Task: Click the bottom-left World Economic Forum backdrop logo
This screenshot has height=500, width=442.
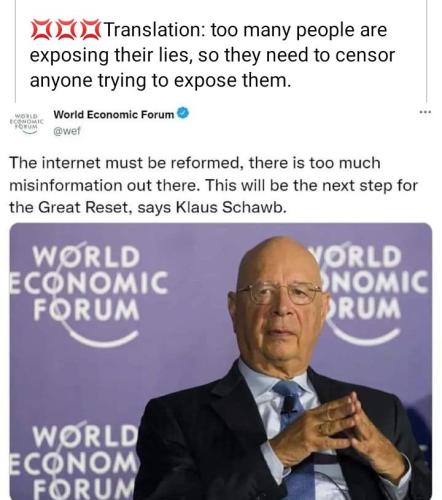Action: coord(75,462)
